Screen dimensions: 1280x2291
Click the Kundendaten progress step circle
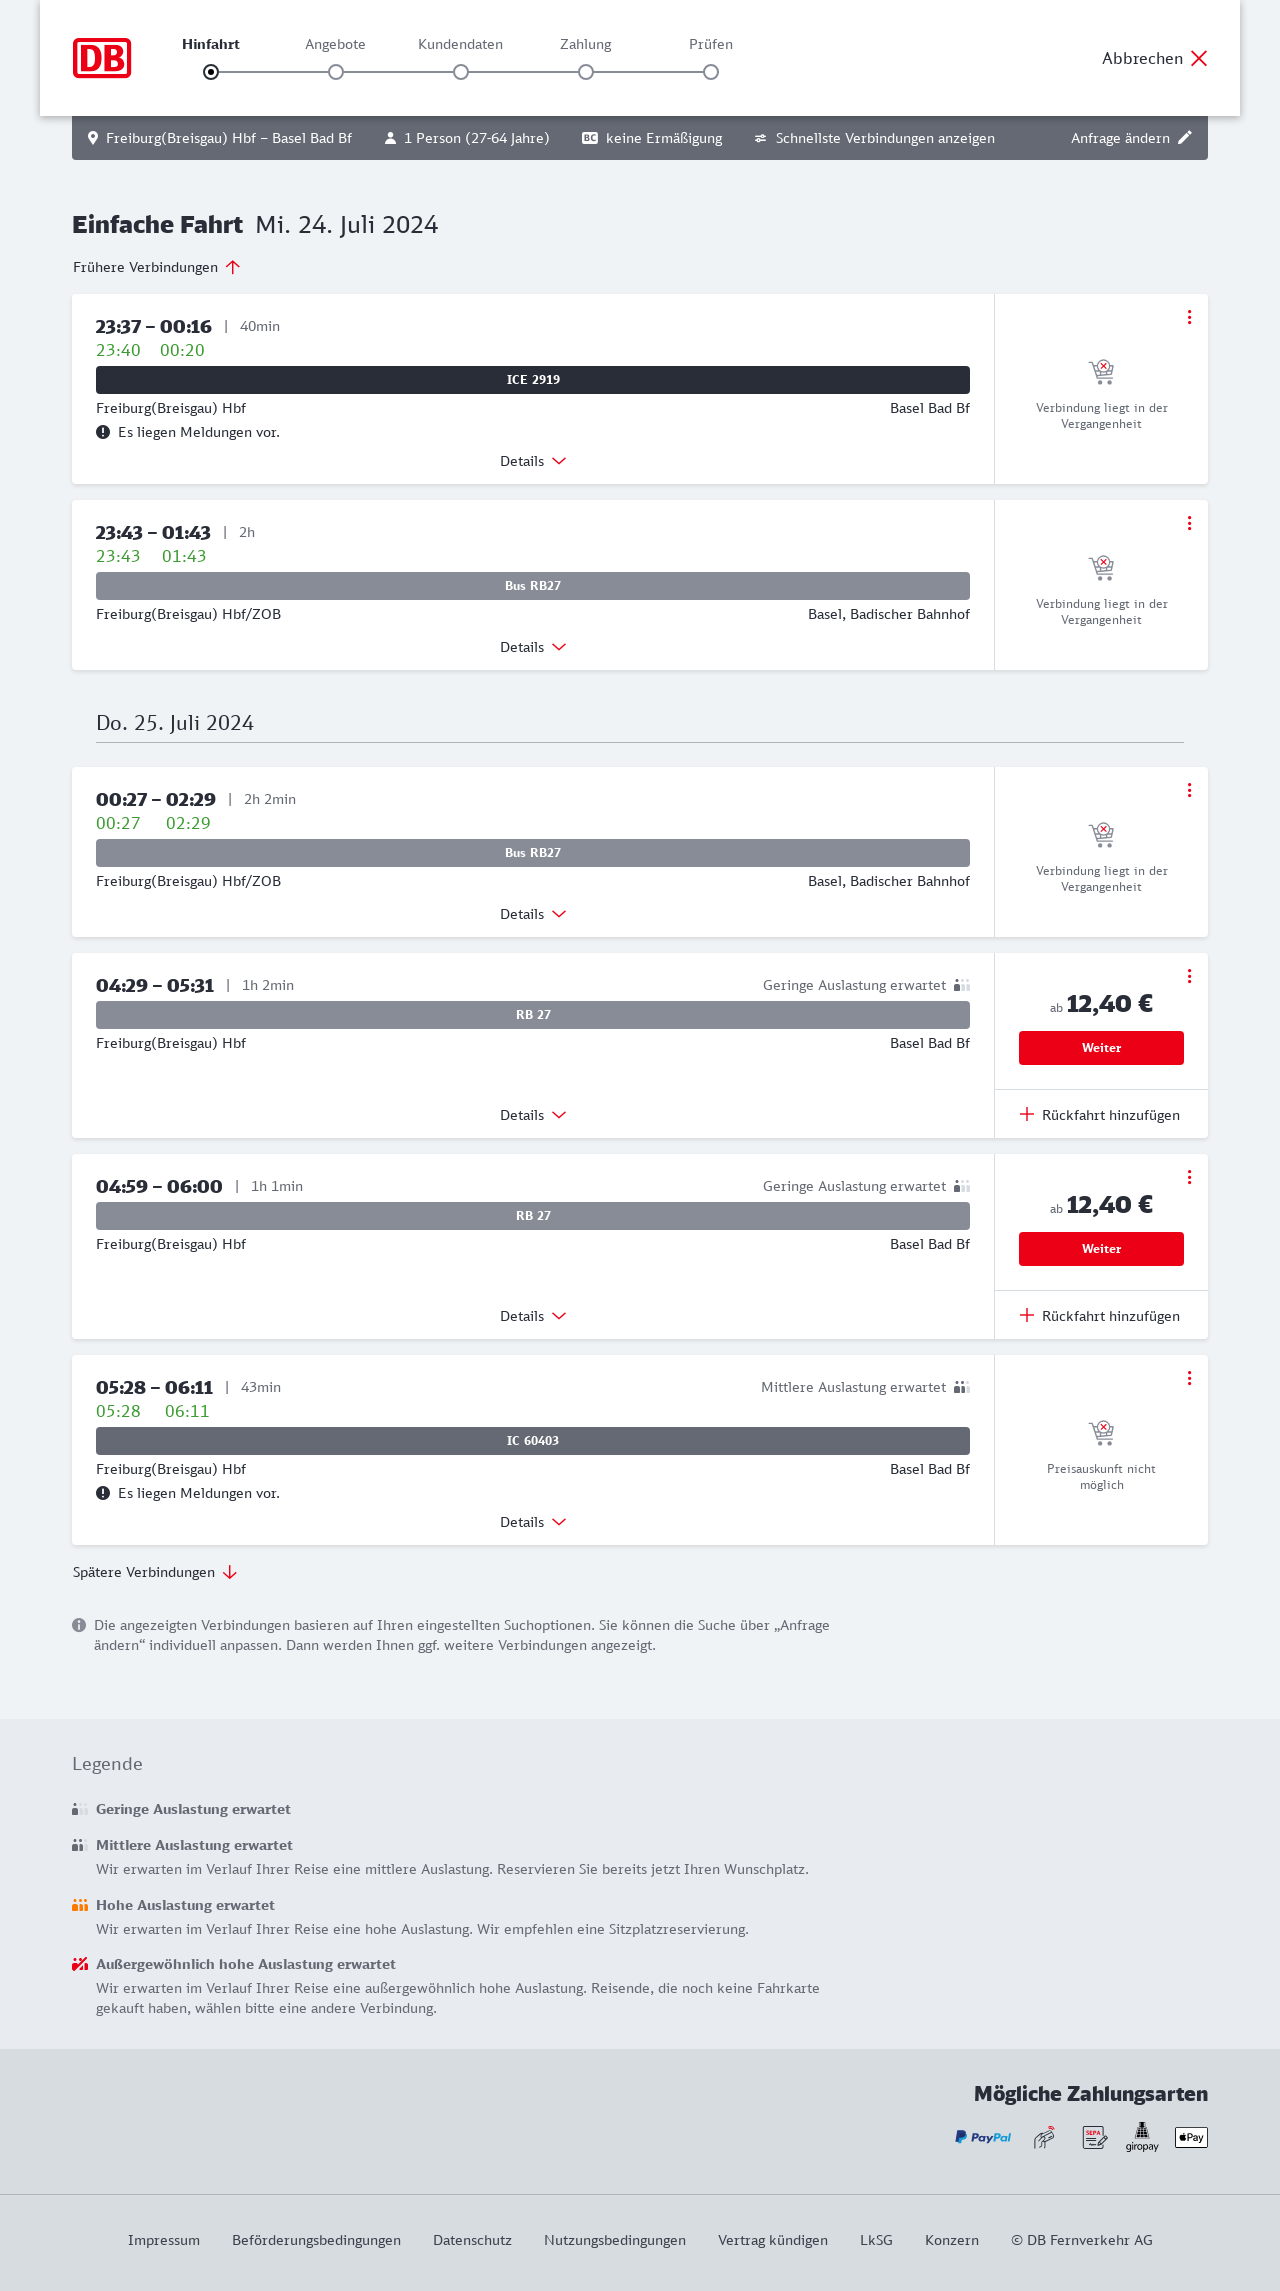coord(461,72)
